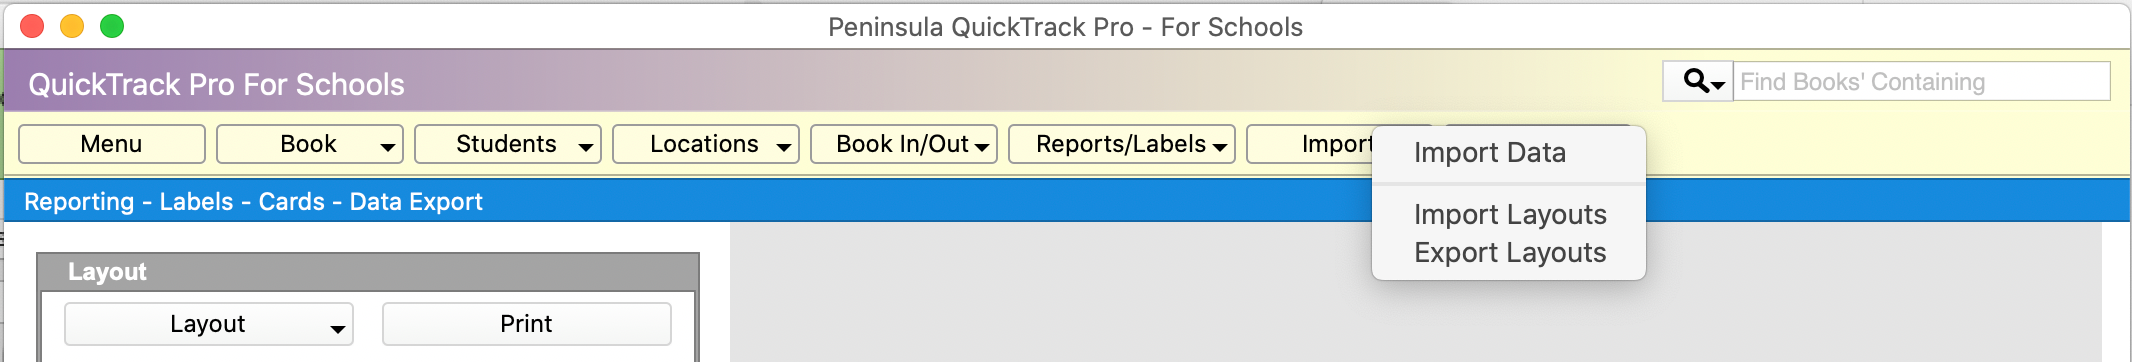The image size is (2132, 362).
Task: Focus the Find Books' Containing field
Action: pyautogui.click(x=1922, y=81)
